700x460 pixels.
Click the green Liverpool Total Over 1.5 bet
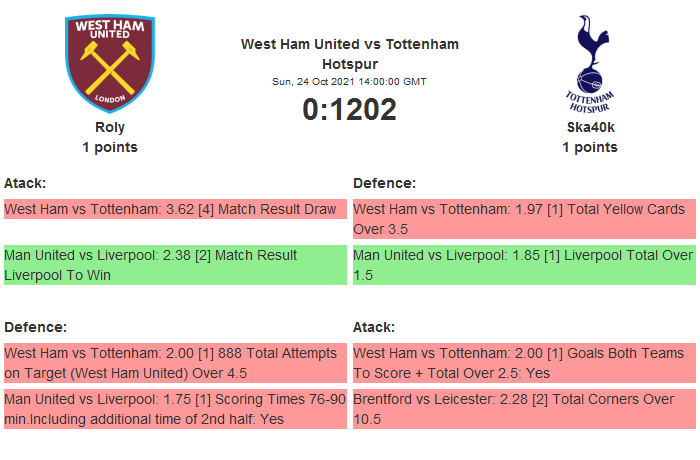coord(524,265)
